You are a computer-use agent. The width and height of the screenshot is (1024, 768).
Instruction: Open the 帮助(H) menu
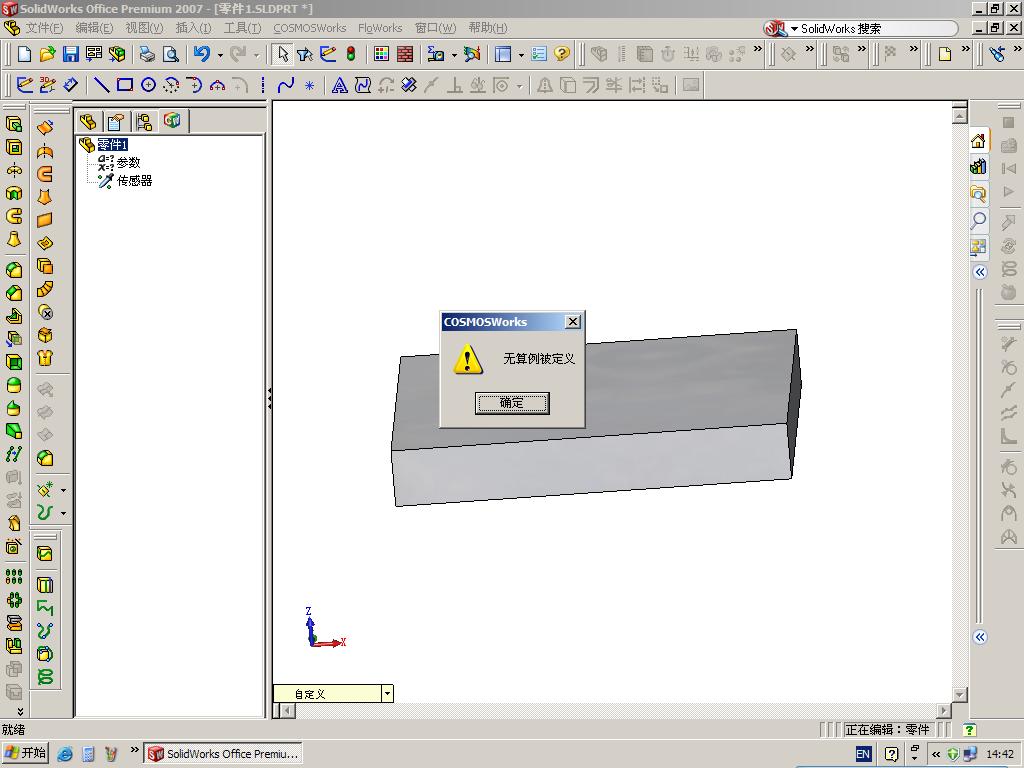coord(488,28)
